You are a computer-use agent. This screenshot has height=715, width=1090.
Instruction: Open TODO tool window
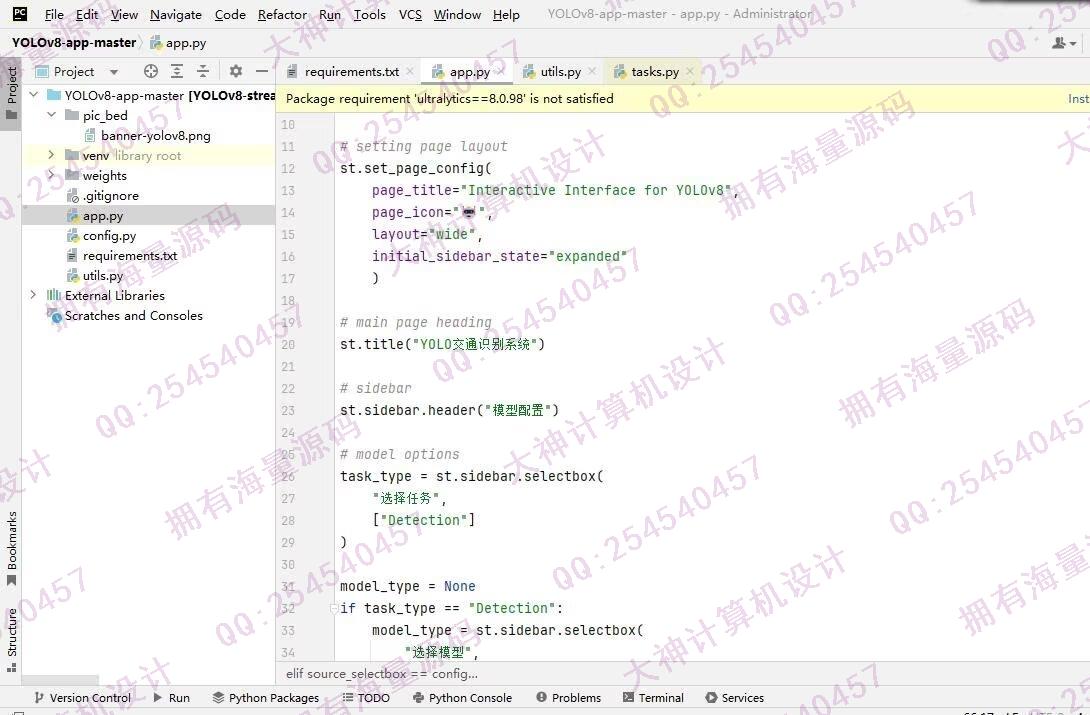[366, 698]
